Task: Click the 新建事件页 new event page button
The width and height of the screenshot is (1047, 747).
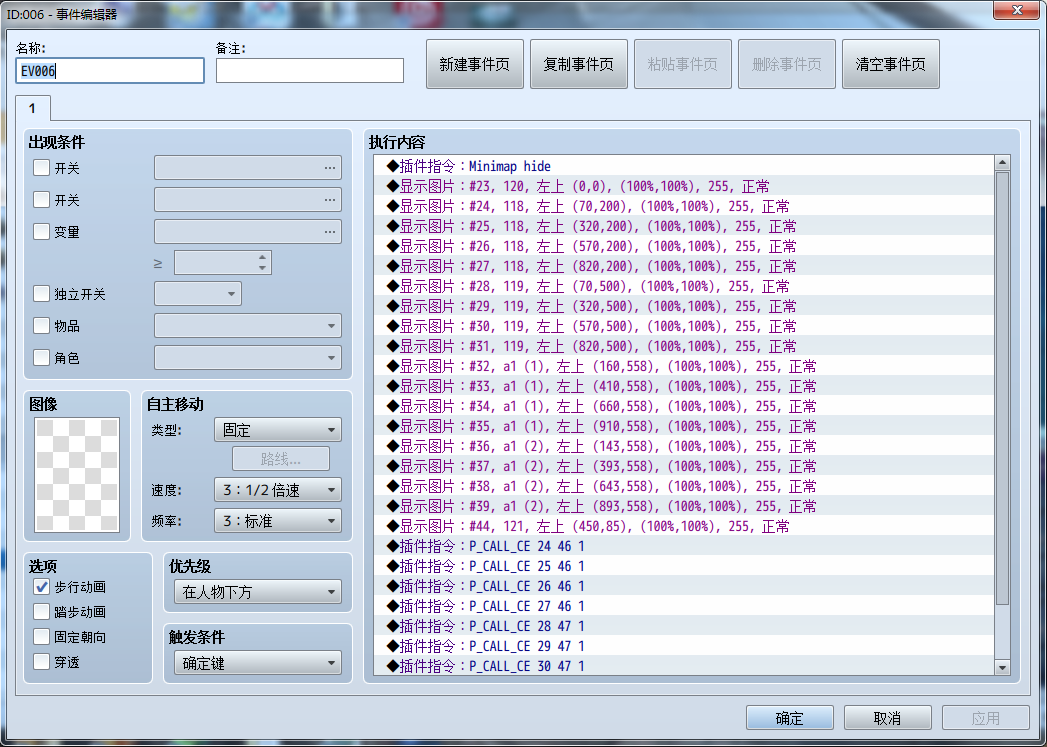Action: point(474,63)
